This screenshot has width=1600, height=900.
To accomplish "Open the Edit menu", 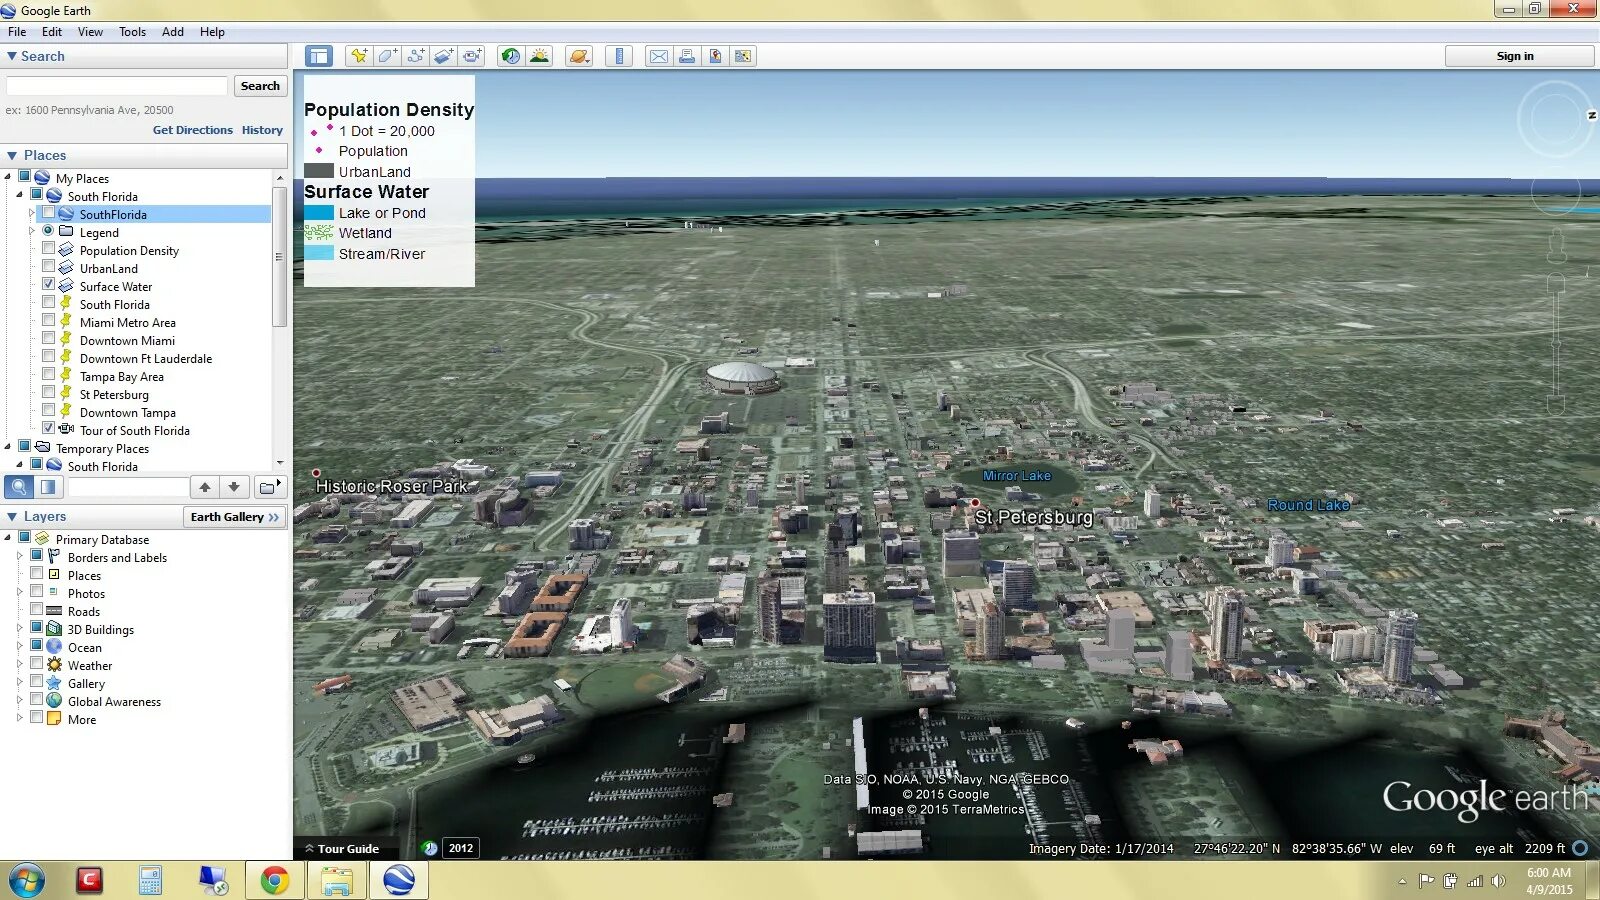I will [x=52, y=32].
